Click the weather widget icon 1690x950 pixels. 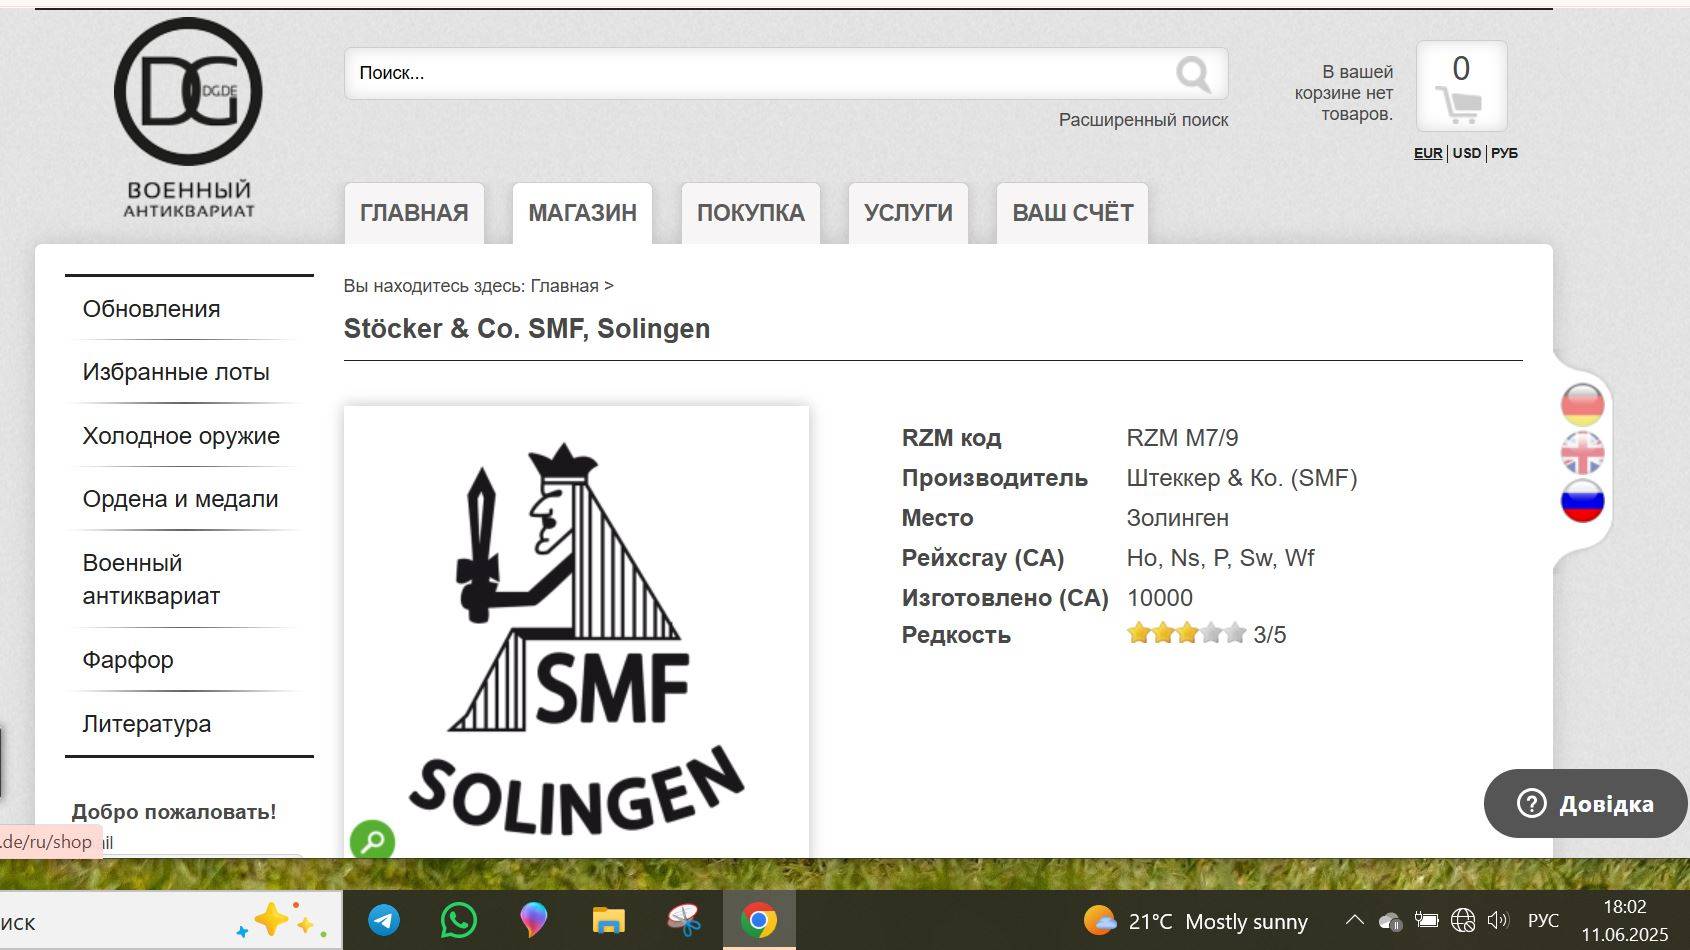1100,920
